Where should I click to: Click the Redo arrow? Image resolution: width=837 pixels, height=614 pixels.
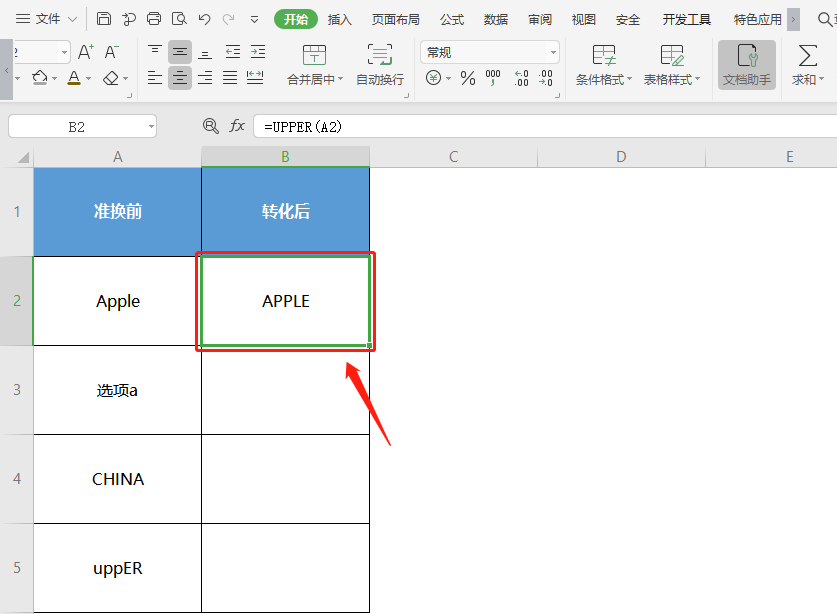click(x=228, y=20)
